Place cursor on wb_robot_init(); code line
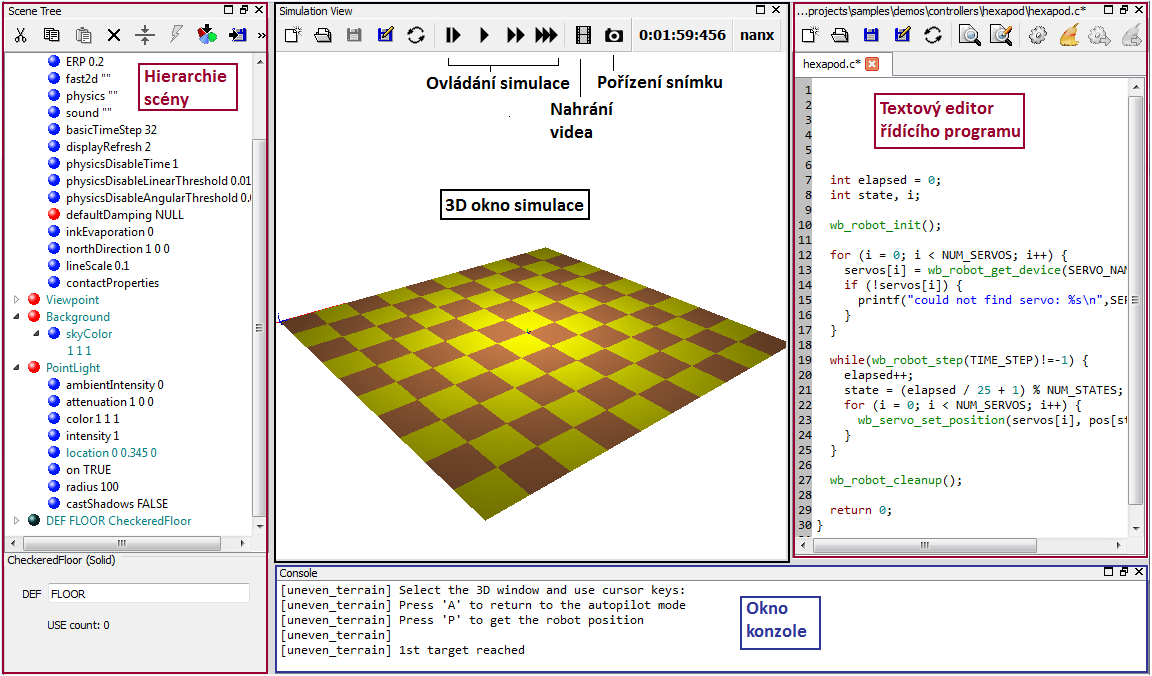 point(885,225)
